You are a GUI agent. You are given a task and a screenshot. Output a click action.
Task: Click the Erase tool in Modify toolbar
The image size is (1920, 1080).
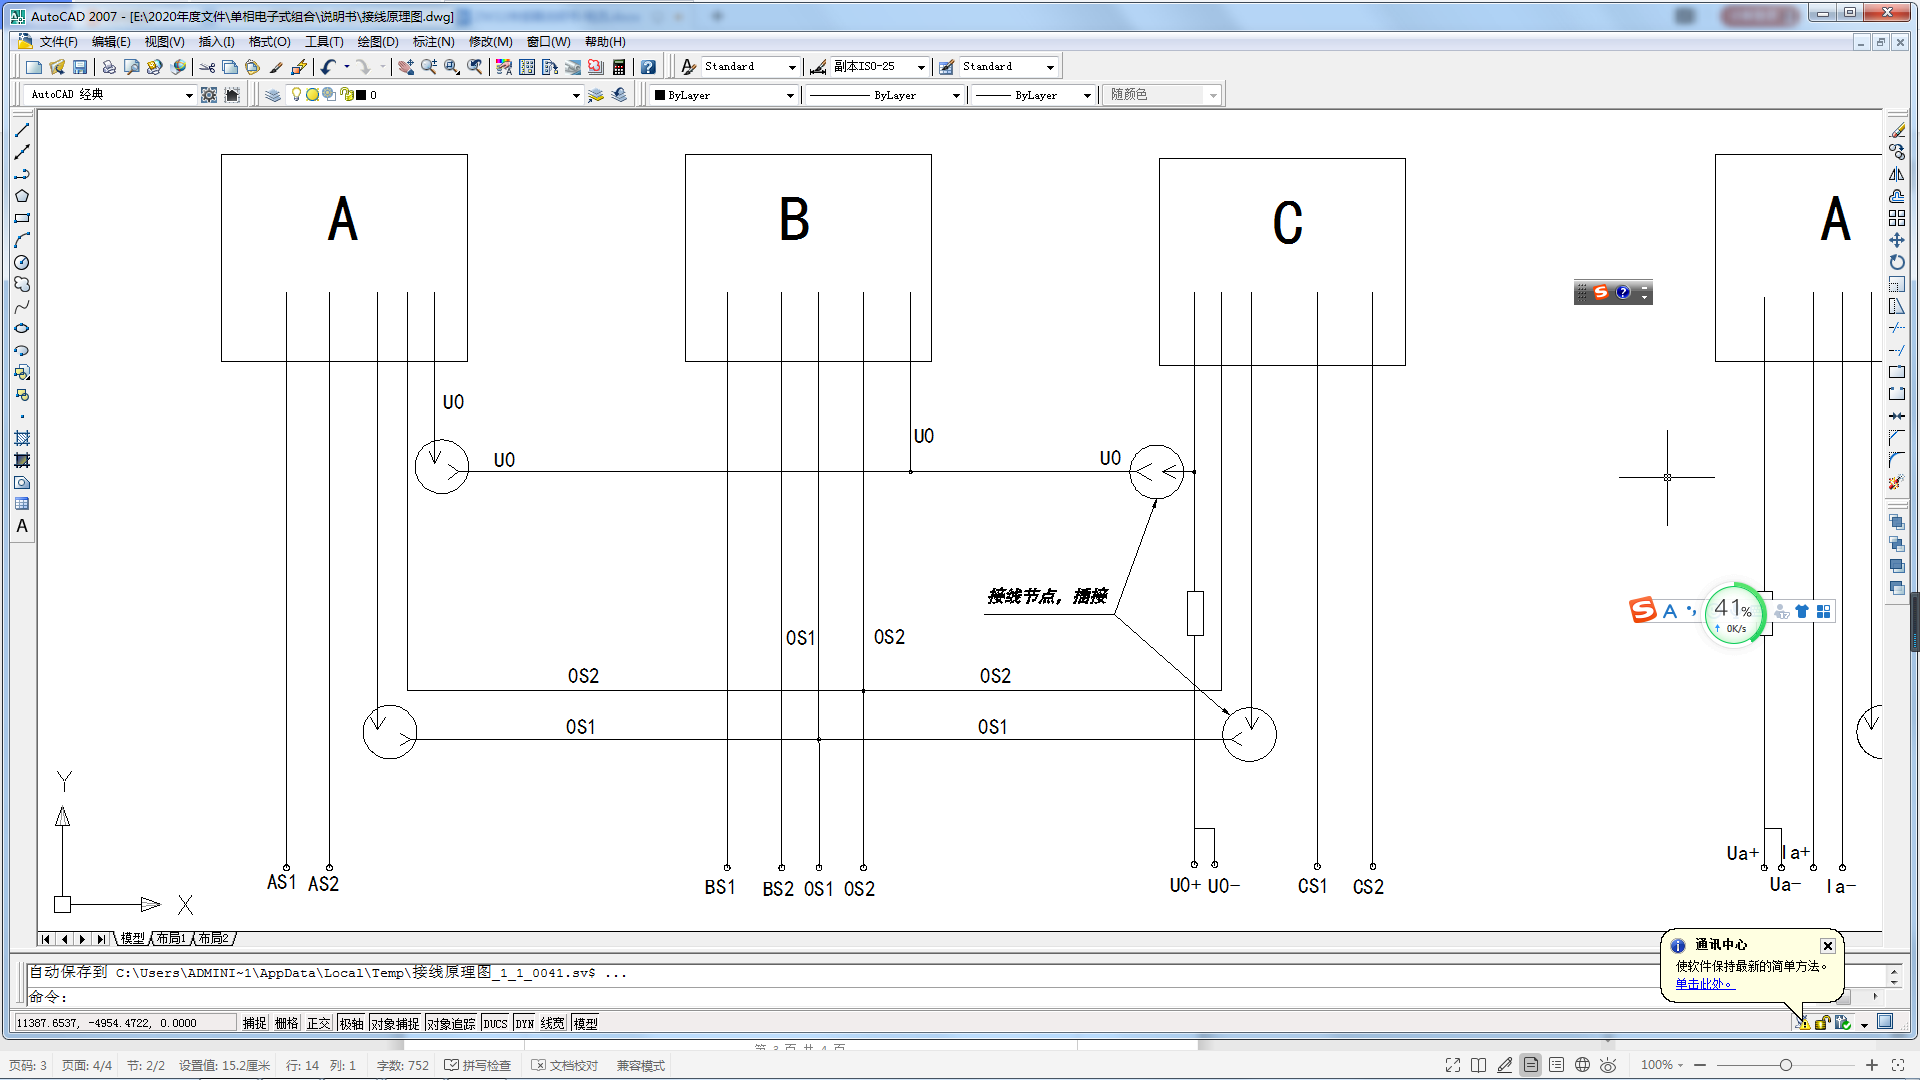tap(1897, 130)
